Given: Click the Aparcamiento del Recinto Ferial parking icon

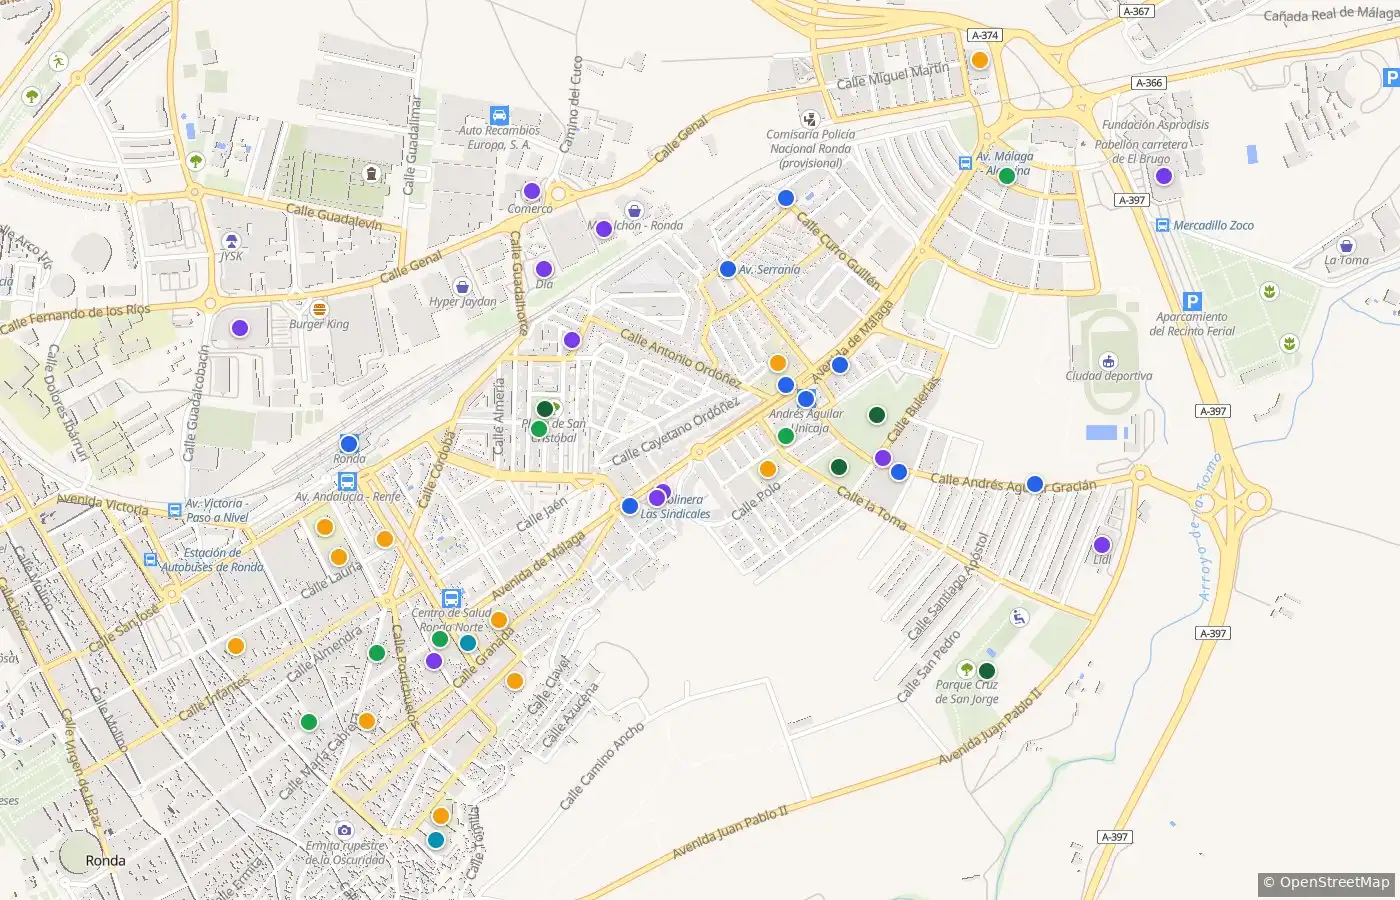Looking at the screenshot, I should tap(1192, 301).
